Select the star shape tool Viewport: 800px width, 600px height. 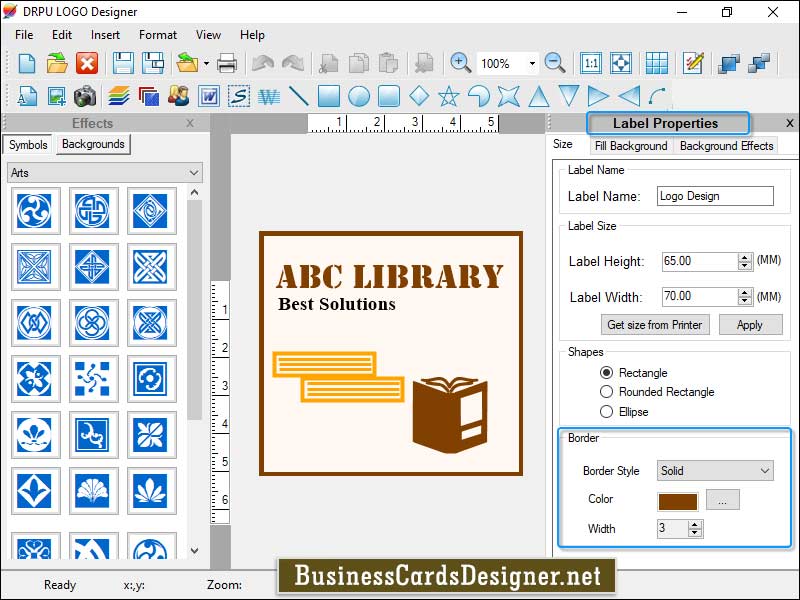tap(448, 97)
